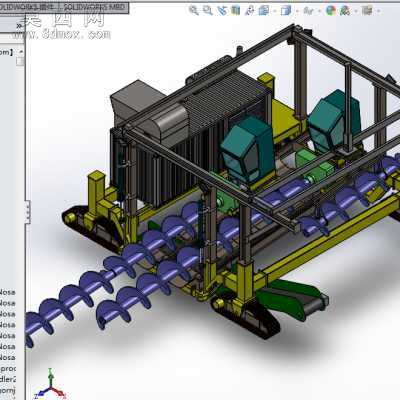Click the Apply Scene icon
Image resolution: width=400 pixels, height=400 pixels.
pos(345,11)
